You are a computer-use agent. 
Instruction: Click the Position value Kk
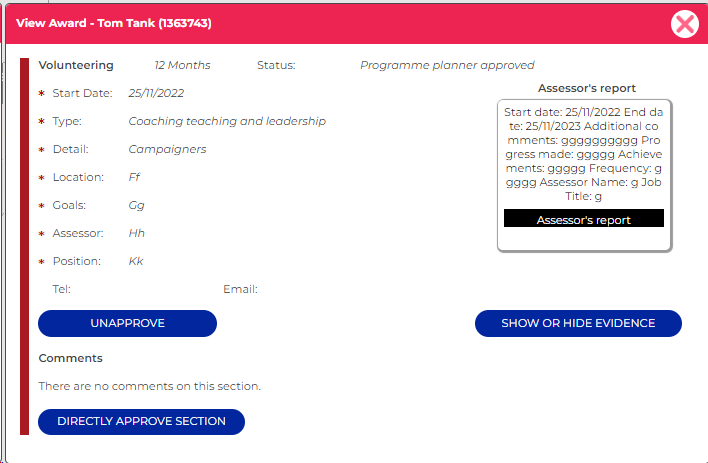pos(136,261)
